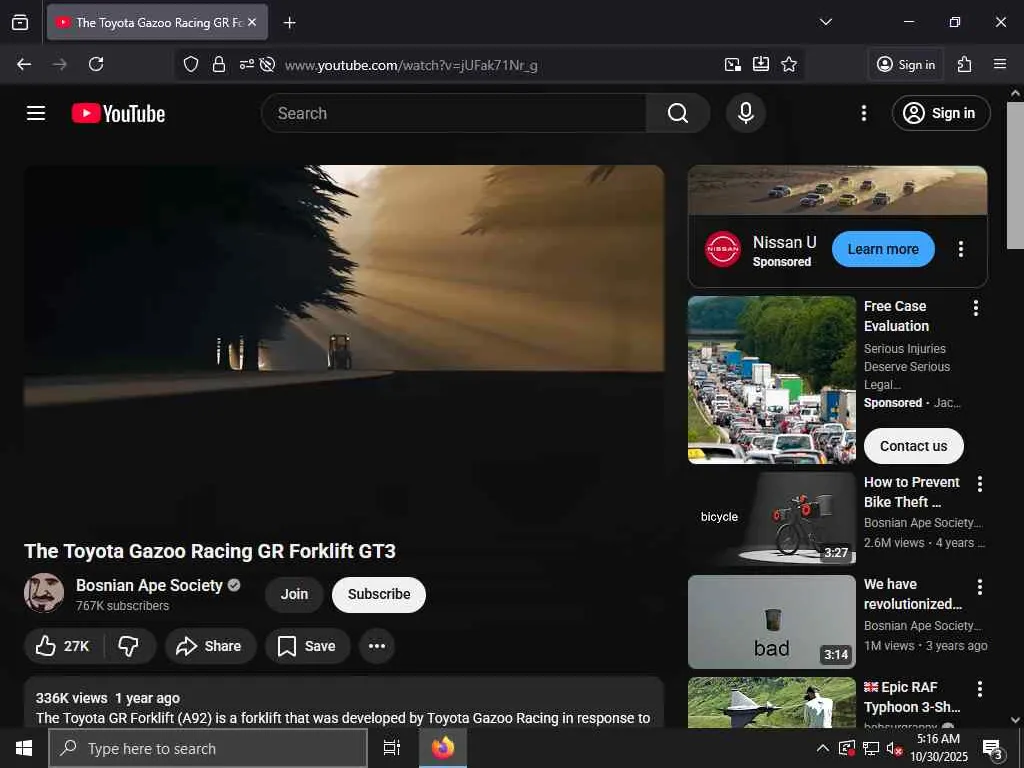View site security padlock info
This screenshot has width=1024, height=768.
click(219, 65)
